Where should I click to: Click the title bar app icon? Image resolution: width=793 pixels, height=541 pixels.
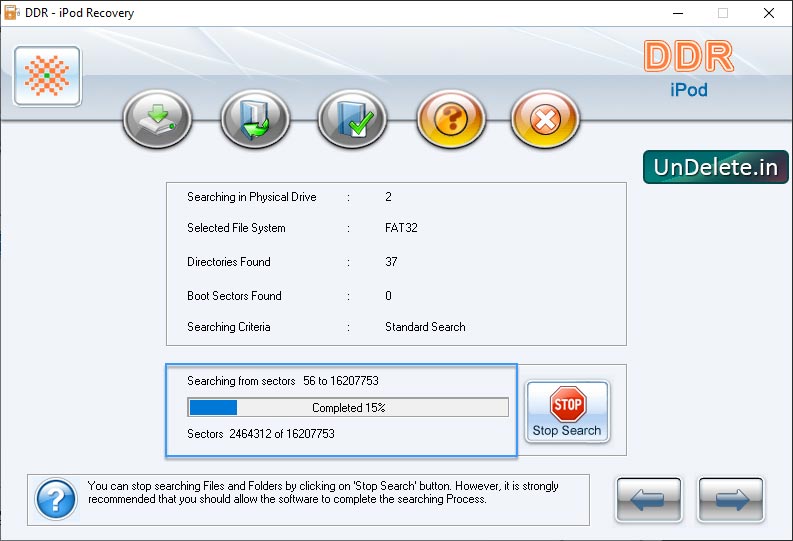12,13
